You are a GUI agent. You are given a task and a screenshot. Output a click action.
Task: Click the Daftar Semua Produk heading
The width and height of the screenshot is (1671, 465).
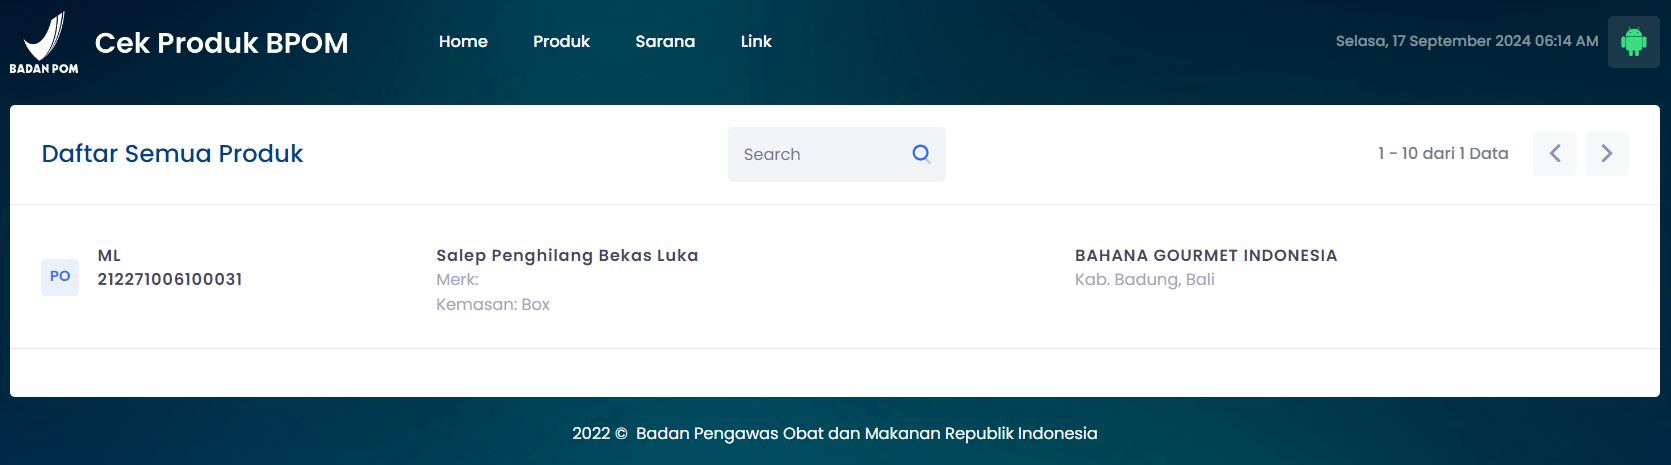172,154
